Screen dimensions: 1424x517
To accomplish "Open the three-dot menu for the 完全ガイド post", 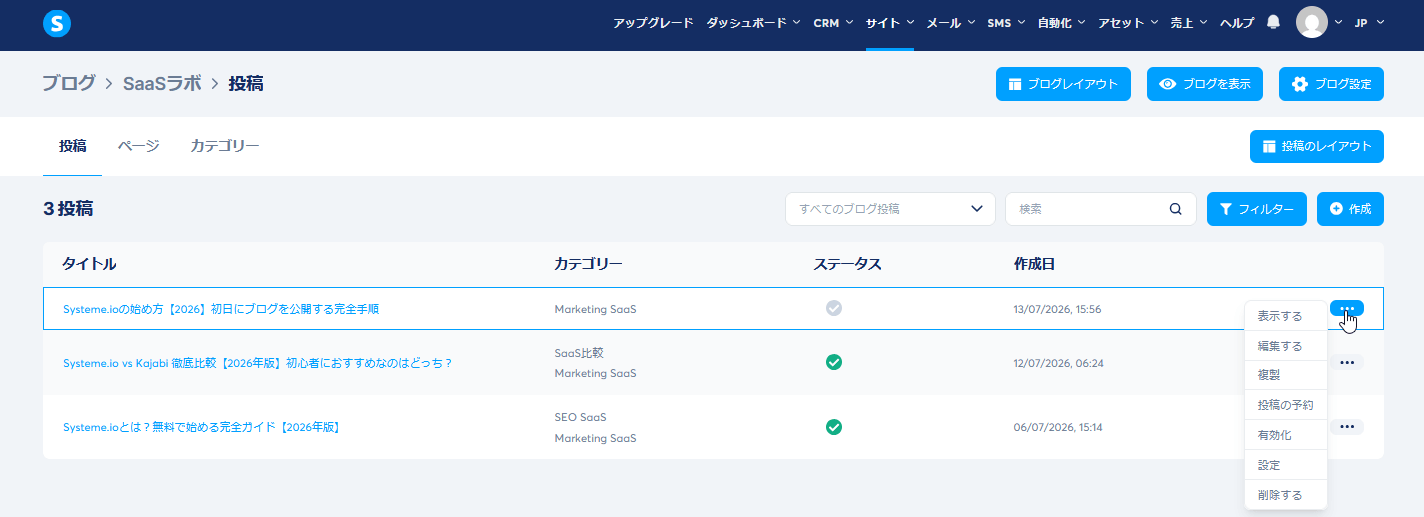I will coord(1347,427).
